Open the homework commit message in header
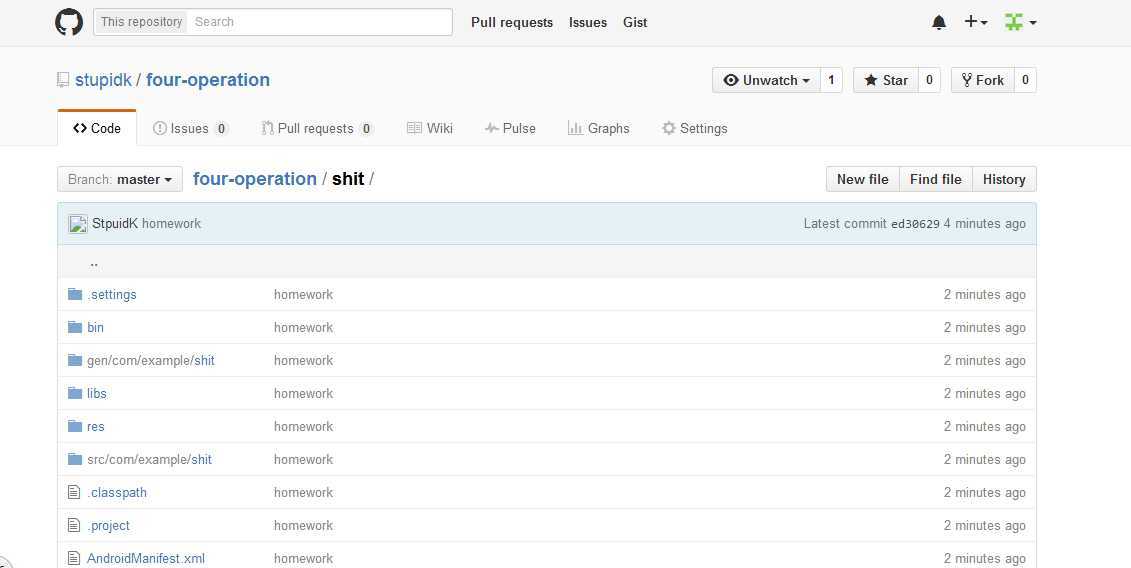Viewport: 1131px width, 568px height. tap(172, 224)
